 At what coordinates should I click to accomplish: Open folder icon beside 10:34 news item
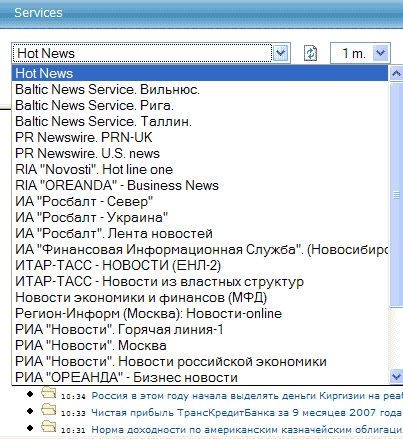click(49, 393)
